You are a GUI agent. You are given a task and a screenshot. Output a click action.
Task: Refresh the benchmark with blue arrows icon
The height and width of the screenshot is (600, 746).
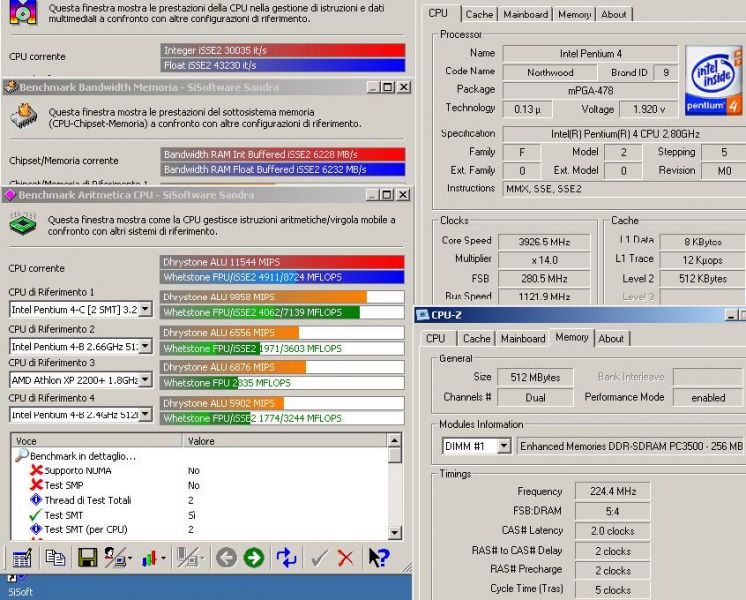tap(286, 558)
